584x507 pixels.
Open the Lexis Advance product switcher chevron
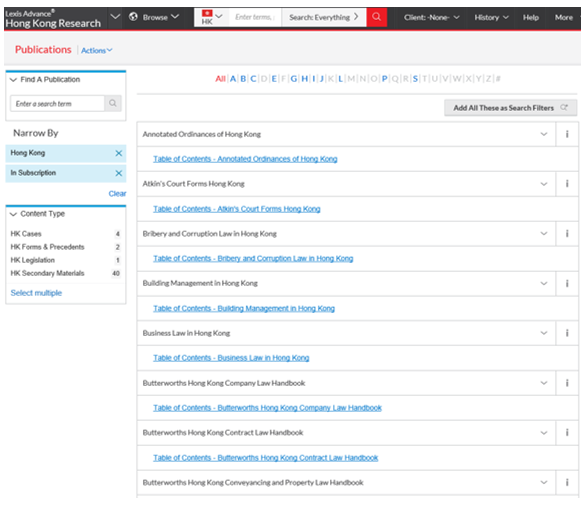click(x=115, y=17)
